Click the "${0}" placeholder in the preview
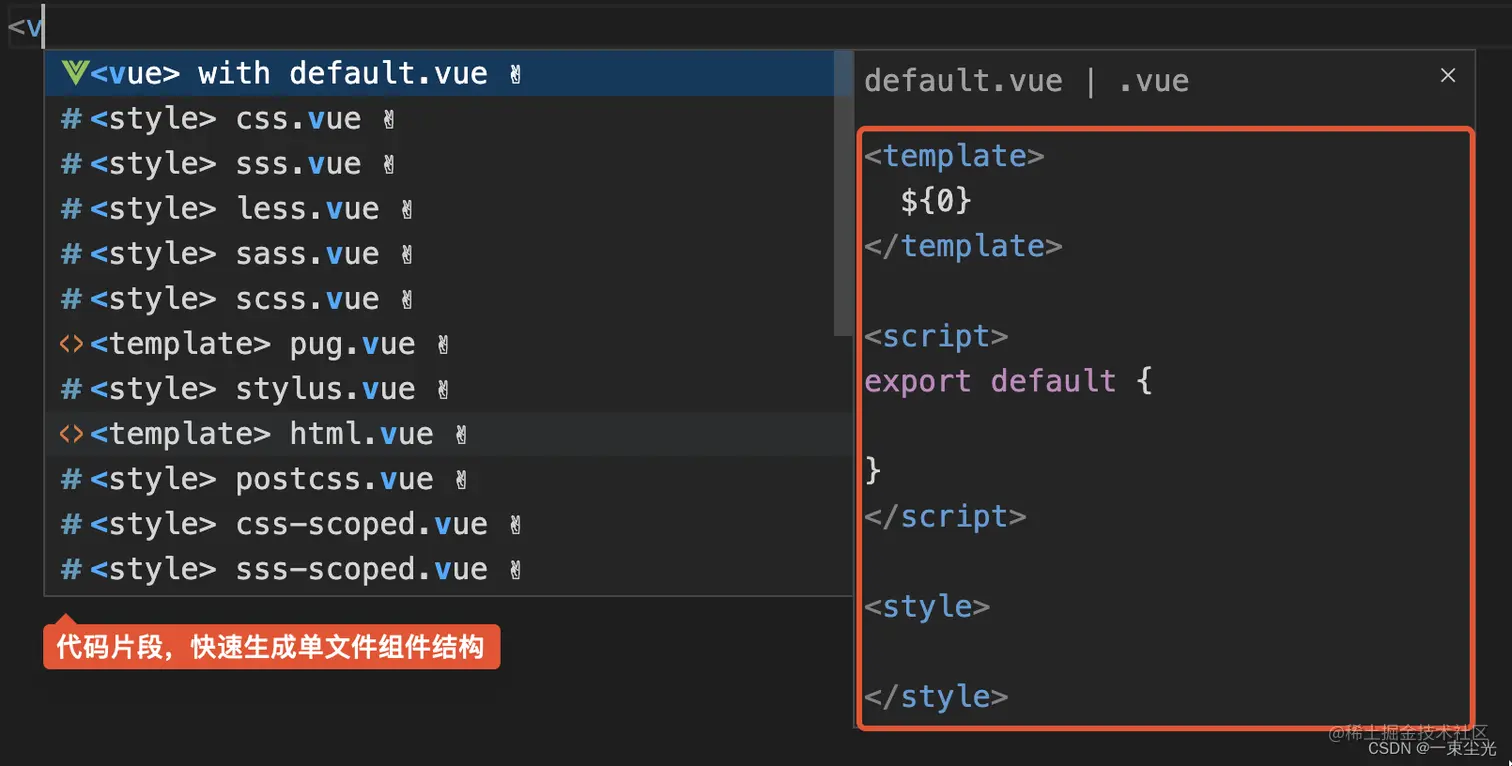 (936, 201)
